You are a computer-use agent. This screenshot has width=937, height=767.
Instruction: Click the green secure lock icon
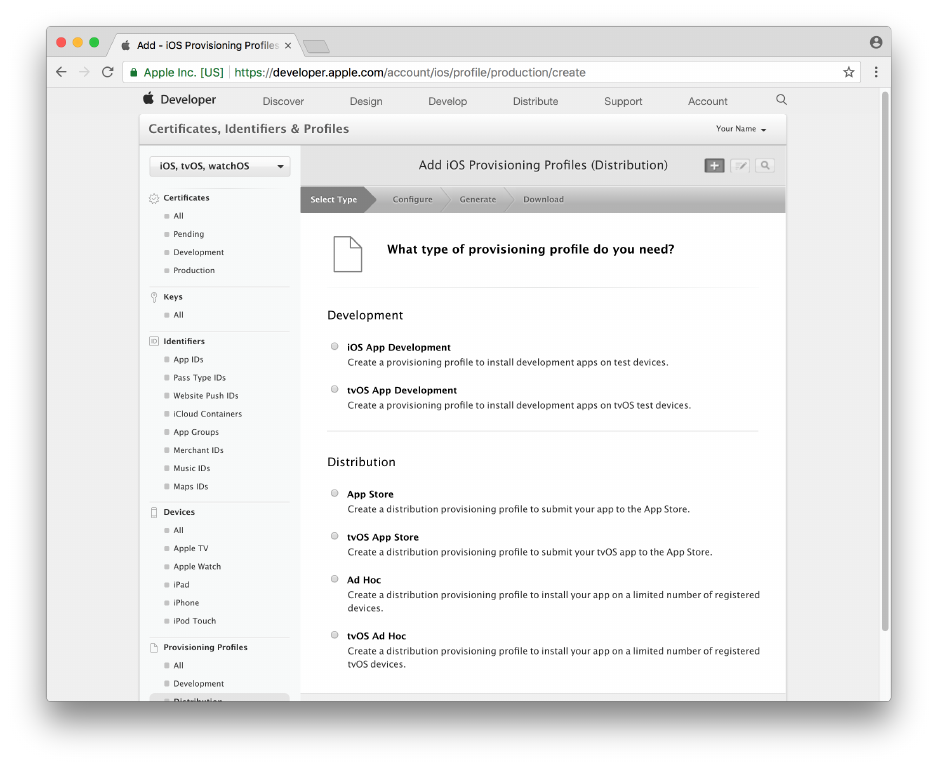tap(133, 72)
